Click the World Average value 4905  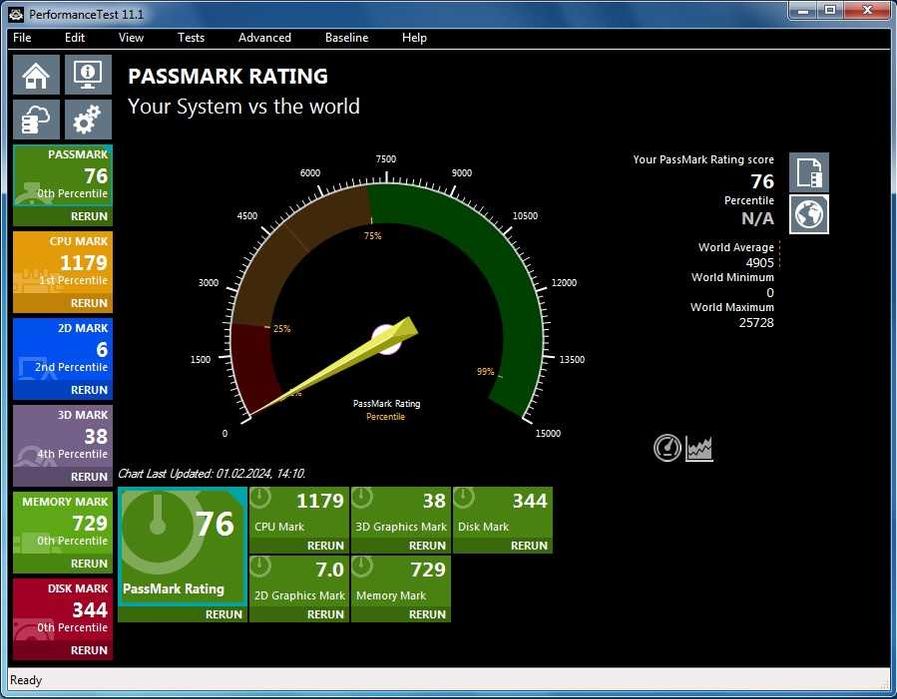pyautogui.click(x=760, y=263)
